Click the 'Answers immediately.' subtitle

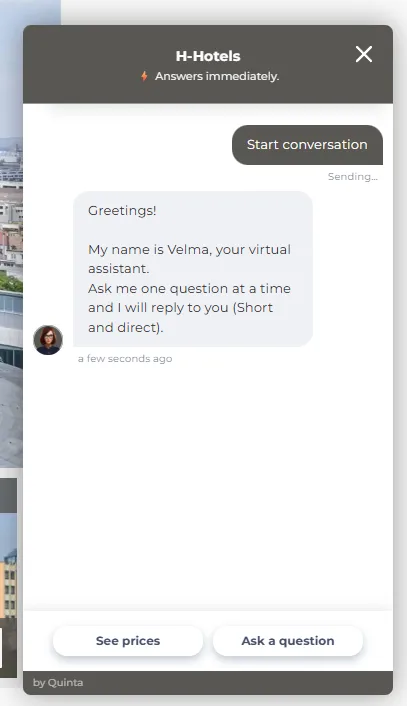(217, 76)
